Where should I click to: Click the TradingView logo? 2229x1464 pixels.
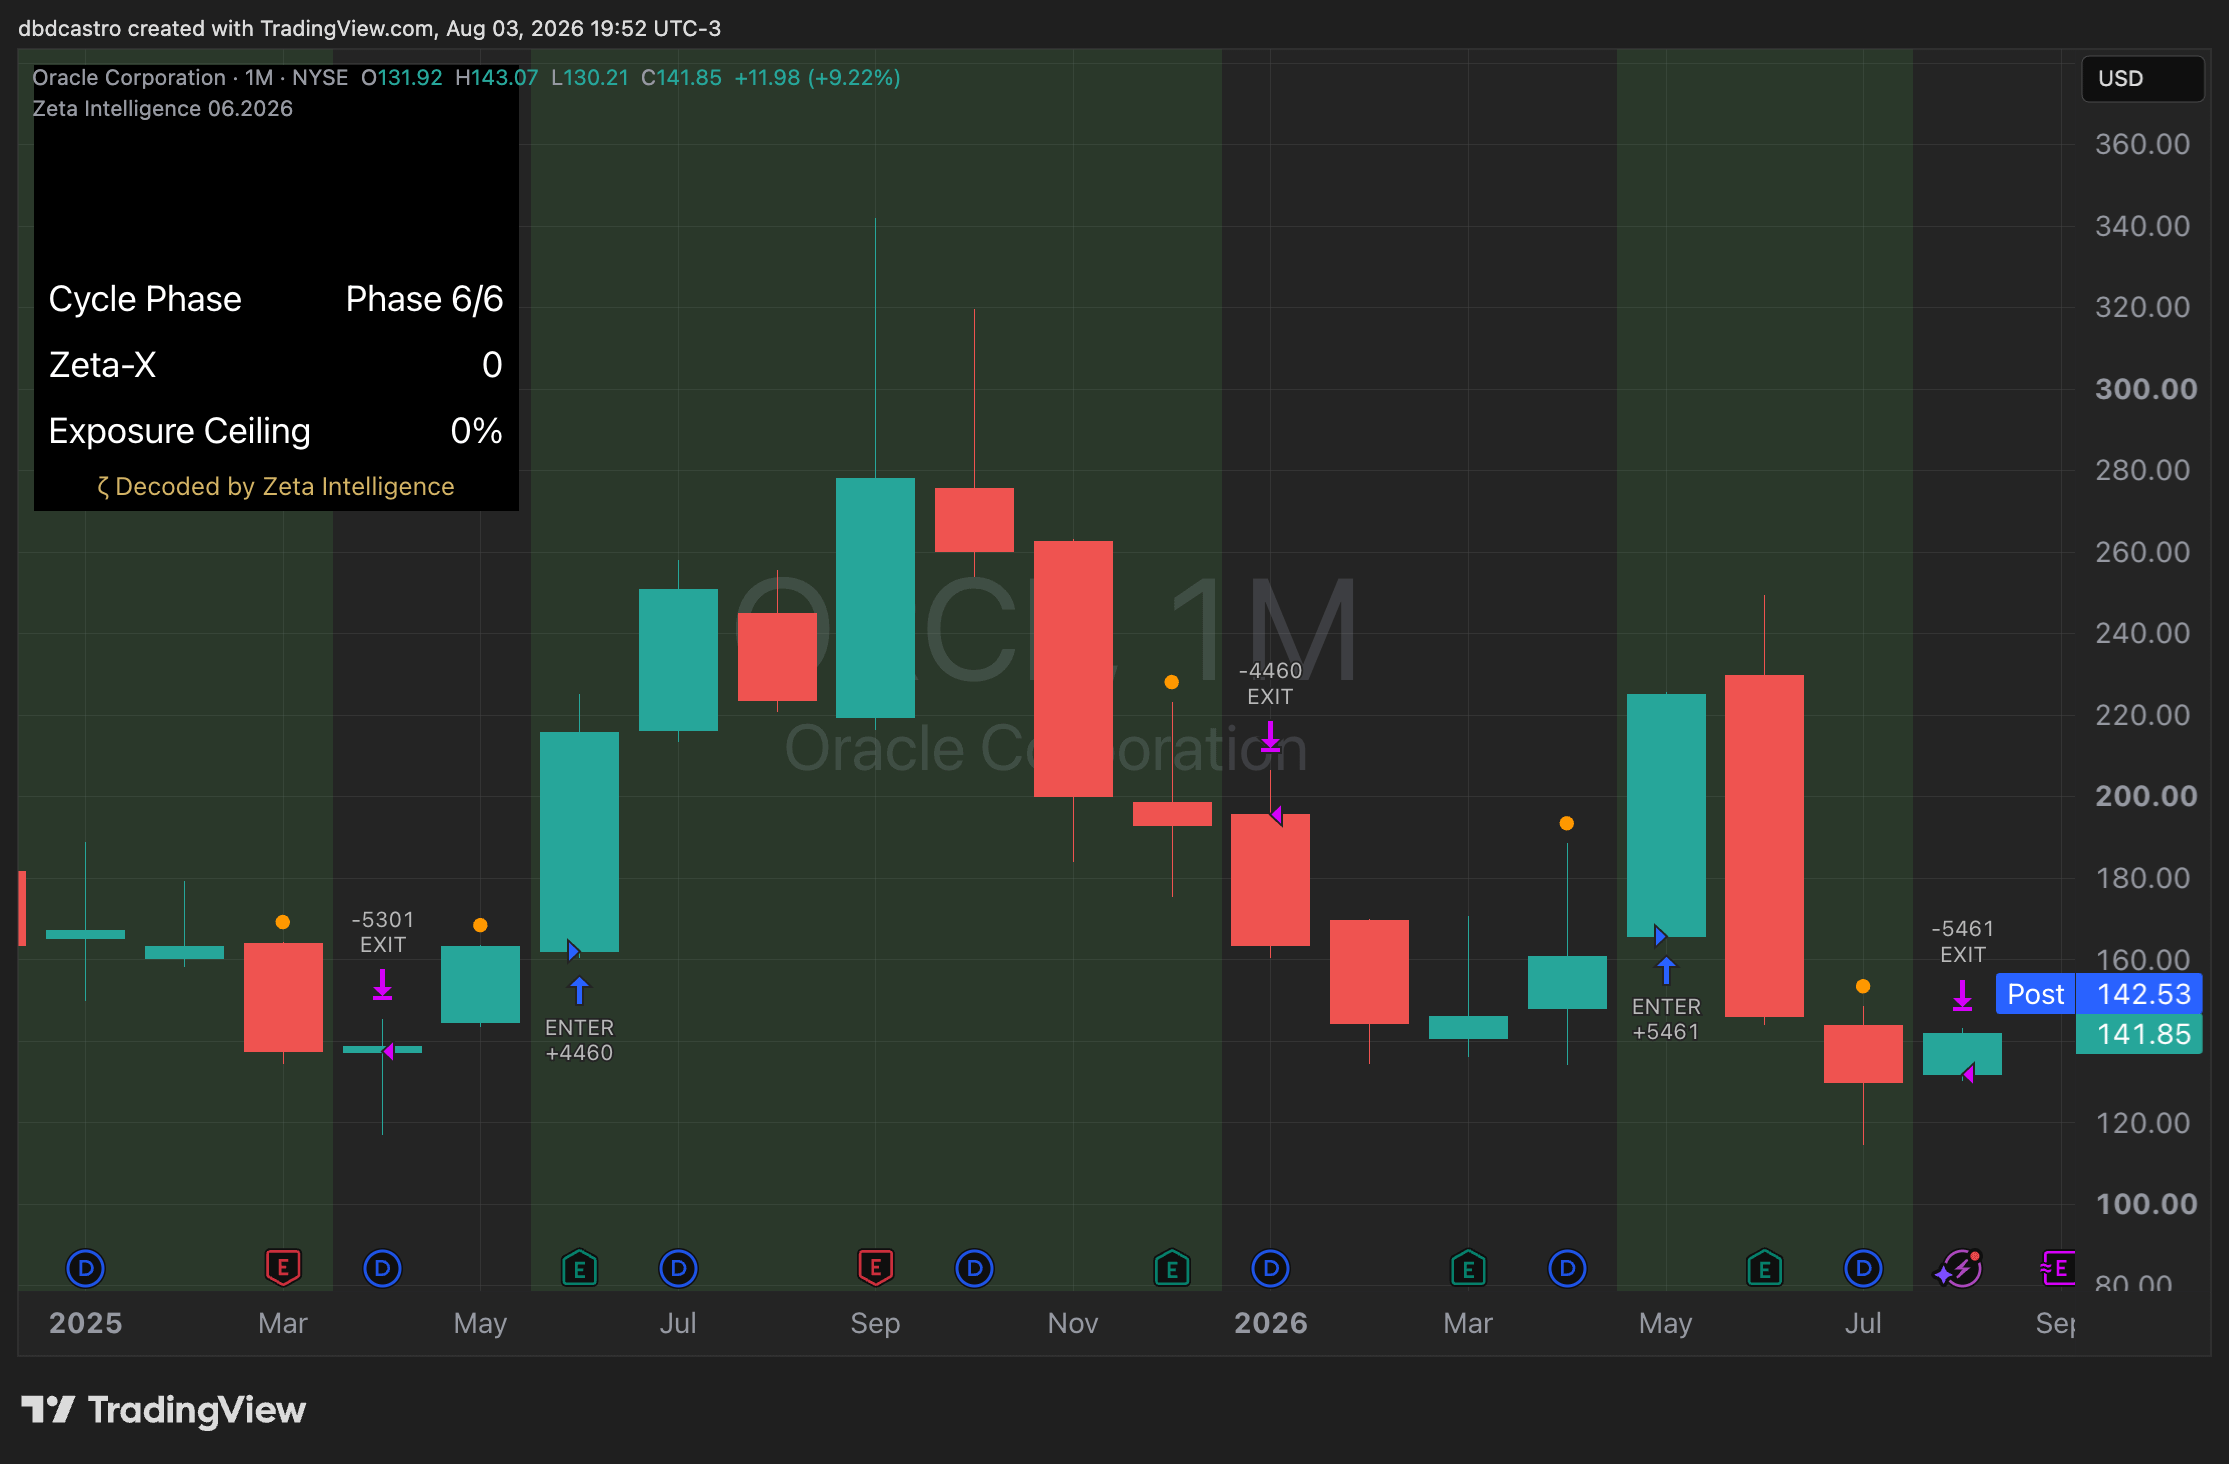coord(164,1410)
